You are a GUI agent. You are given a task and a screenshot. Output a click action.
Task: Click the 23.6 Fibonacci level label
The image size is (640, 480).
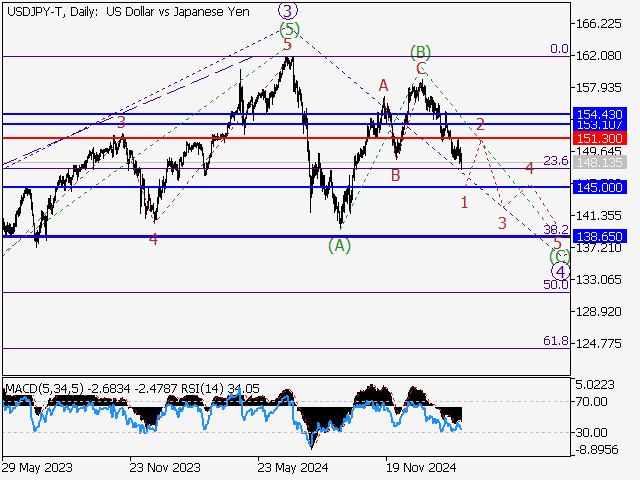pyautogui.click(x=556, y=161)
